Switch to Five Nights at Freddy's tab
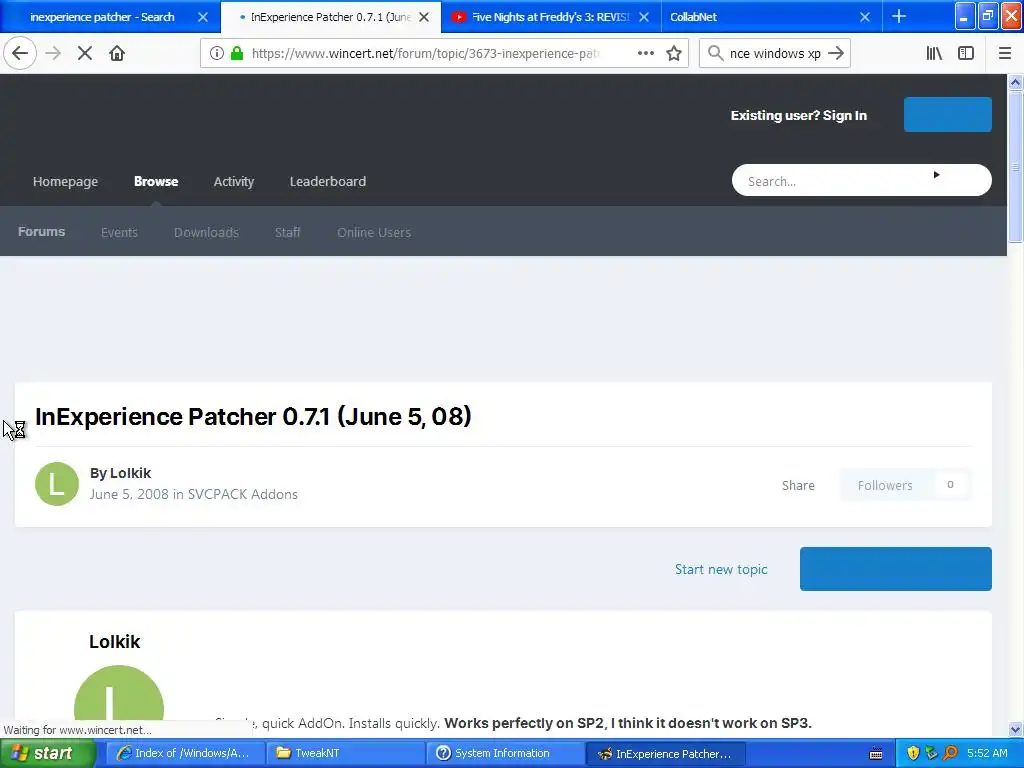The height and width of the screenshot is (768, 1024). click(x=550, y=17)
